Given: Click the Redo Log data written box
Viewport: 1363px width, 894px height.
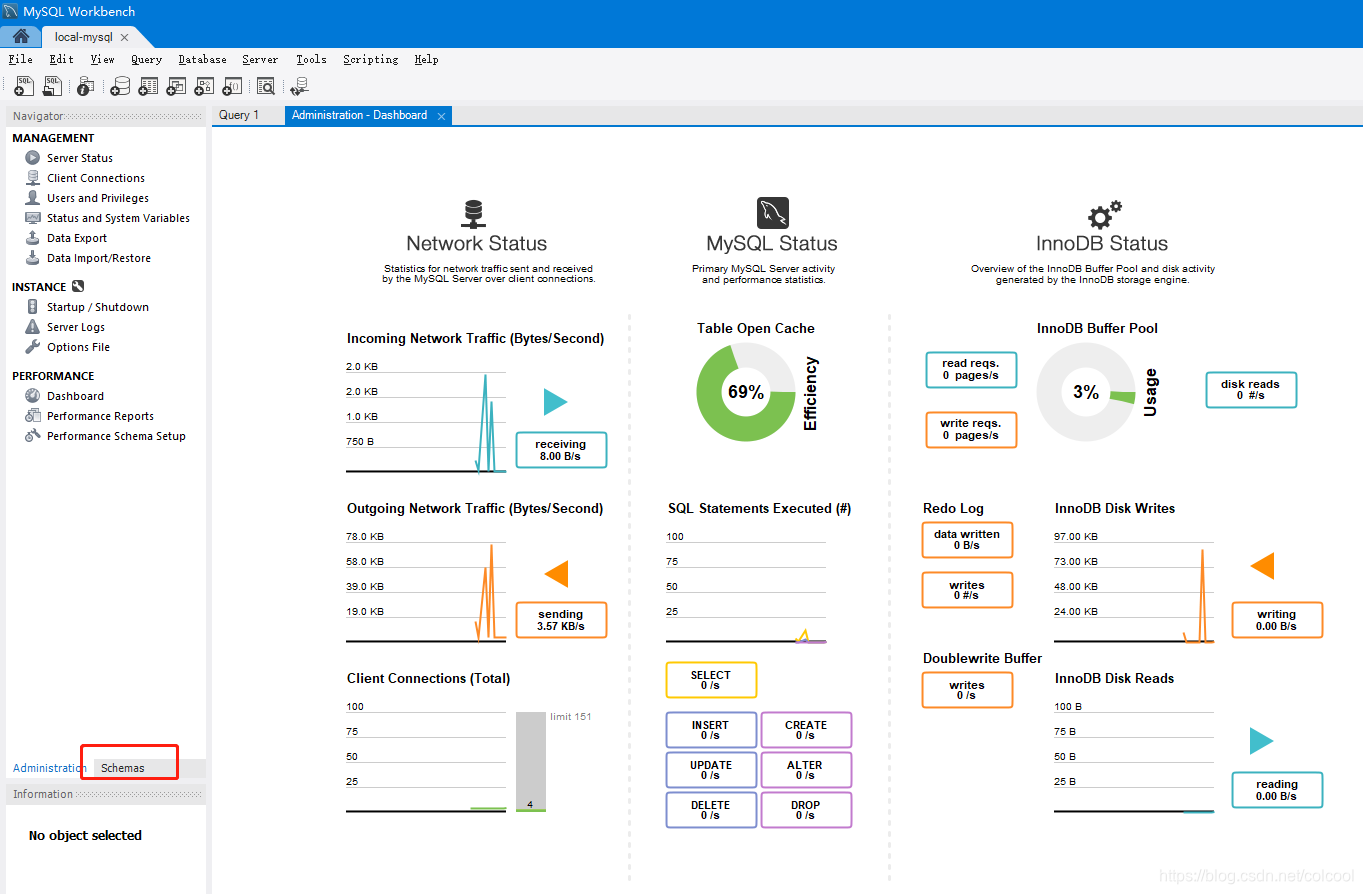Looking at the screenshot, I should point(967,540).
